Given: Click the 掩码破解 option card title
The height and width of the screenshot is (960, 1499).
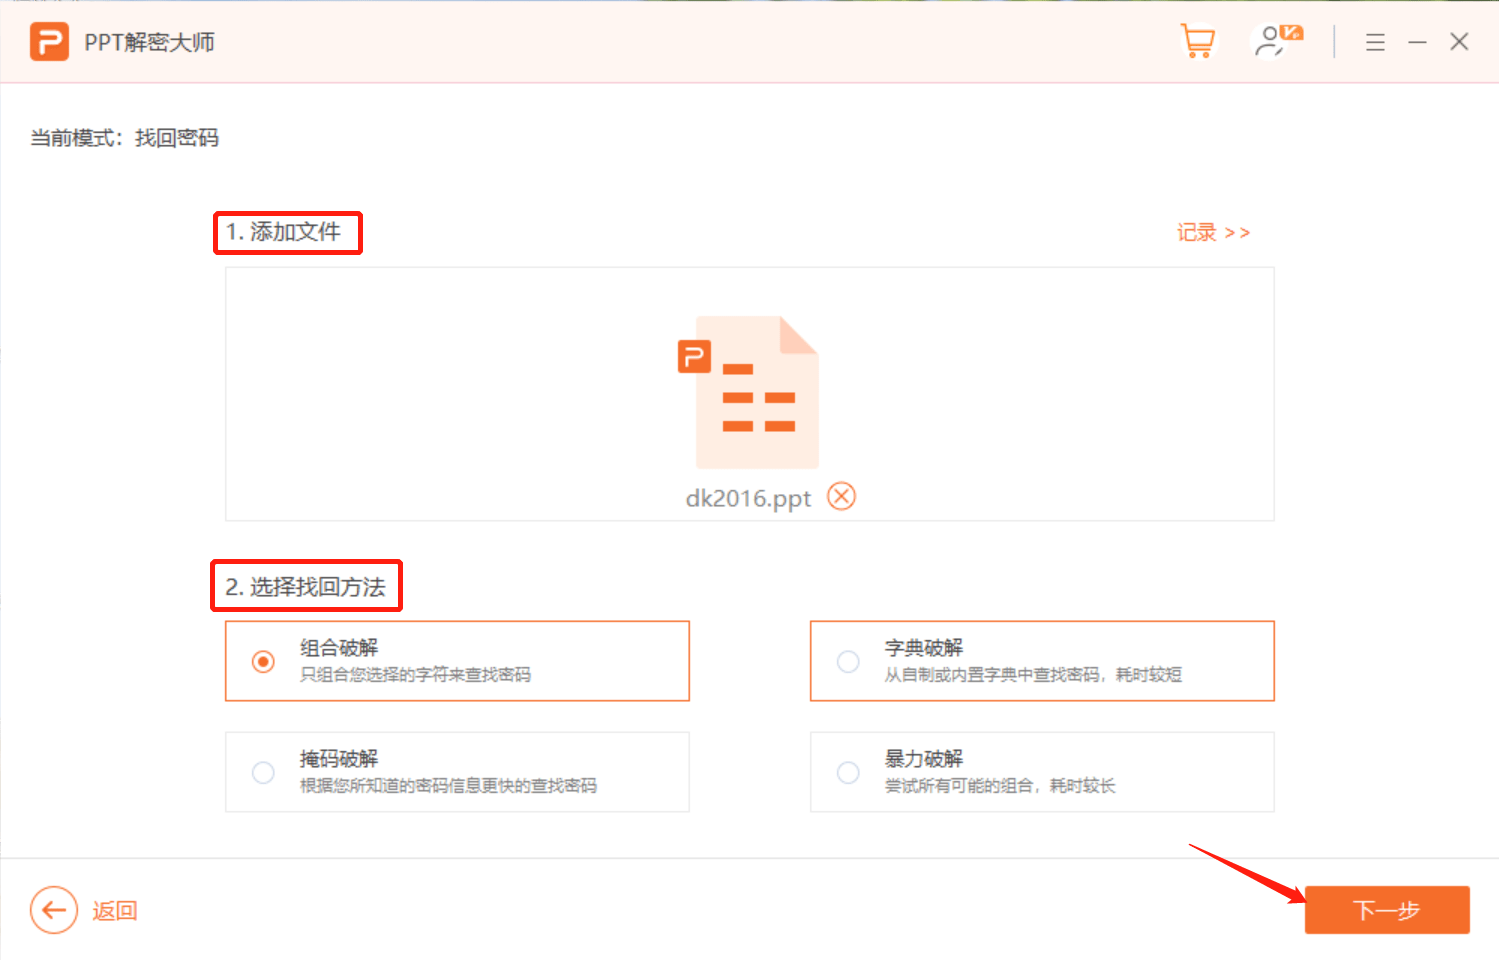Looking at the screenshot, I should (339, 759).
